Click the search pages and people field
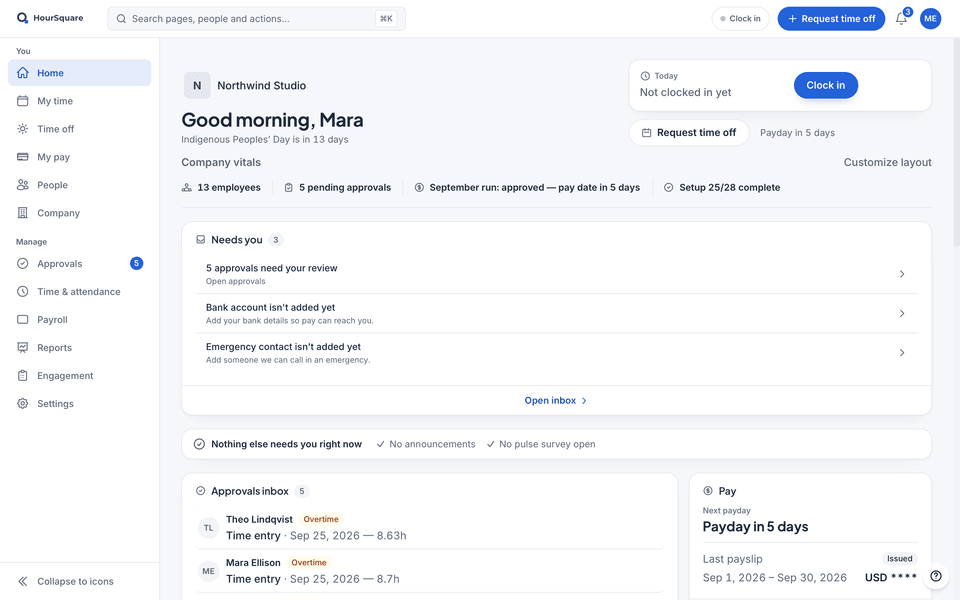 tap(256, 19)
